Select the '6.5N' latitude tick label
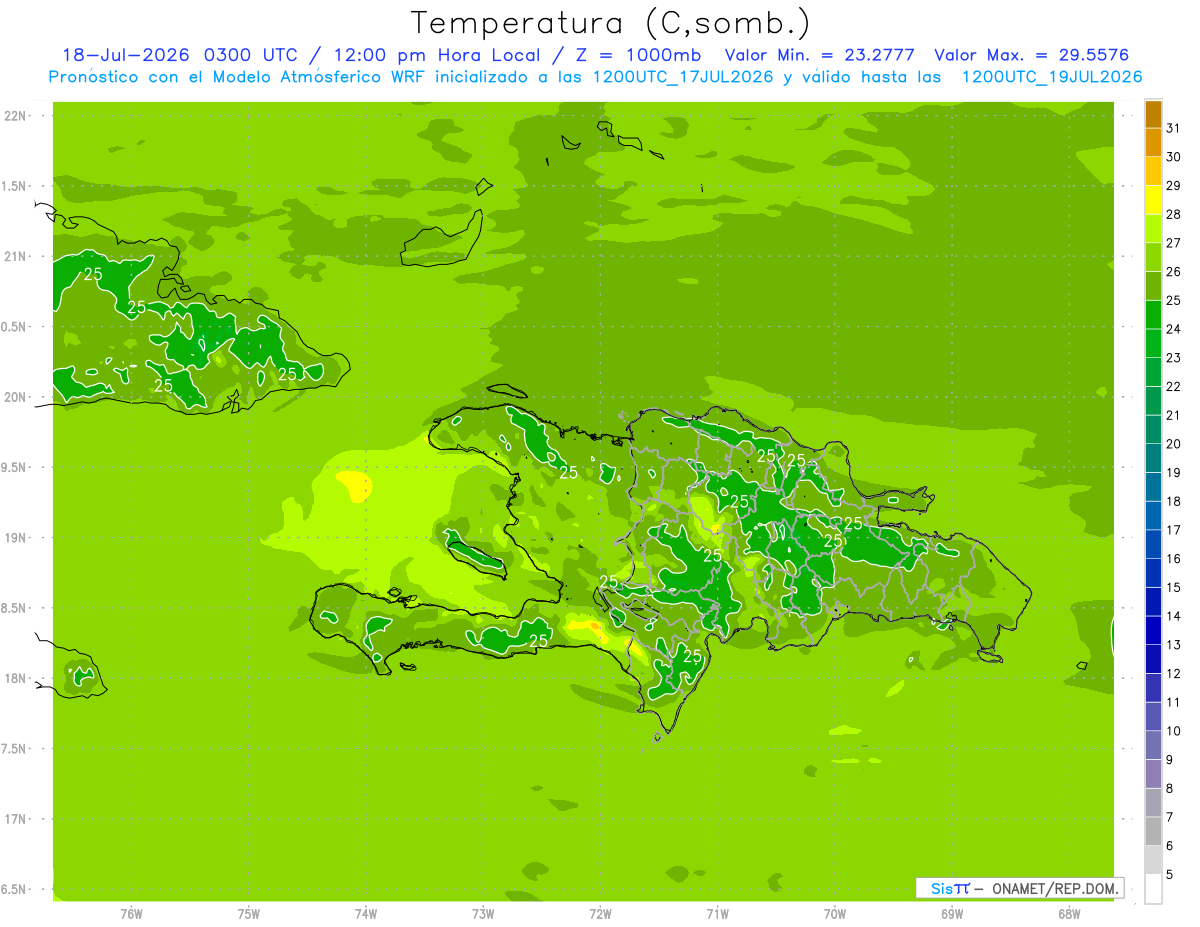Screen dimensions: 1200x927 (x=14, y=890)
